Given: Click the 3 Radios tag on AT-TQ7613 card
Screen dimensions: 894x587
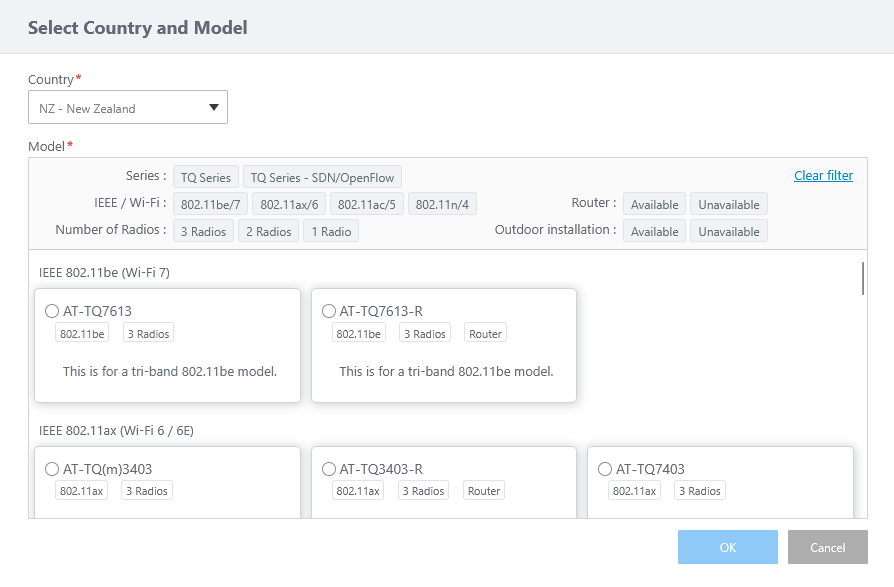Looking at the screenshot, I should pyautogui.click(x=148, y=333).
